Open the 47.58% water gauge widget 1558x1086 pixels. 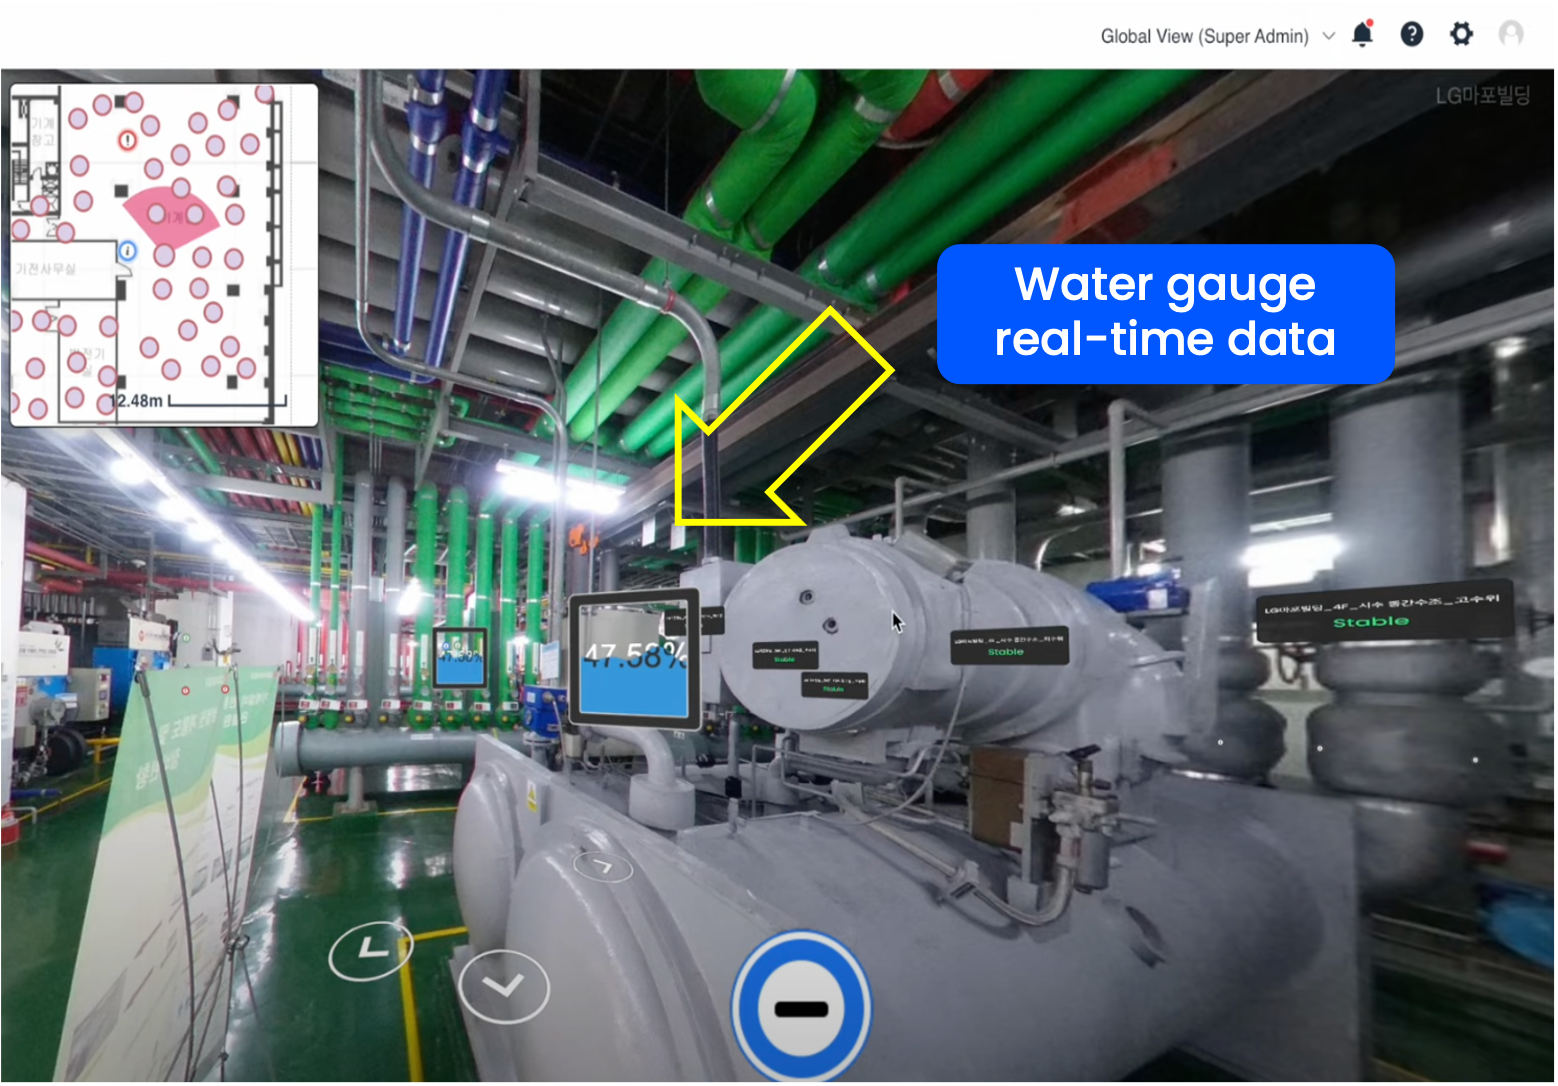635,659
